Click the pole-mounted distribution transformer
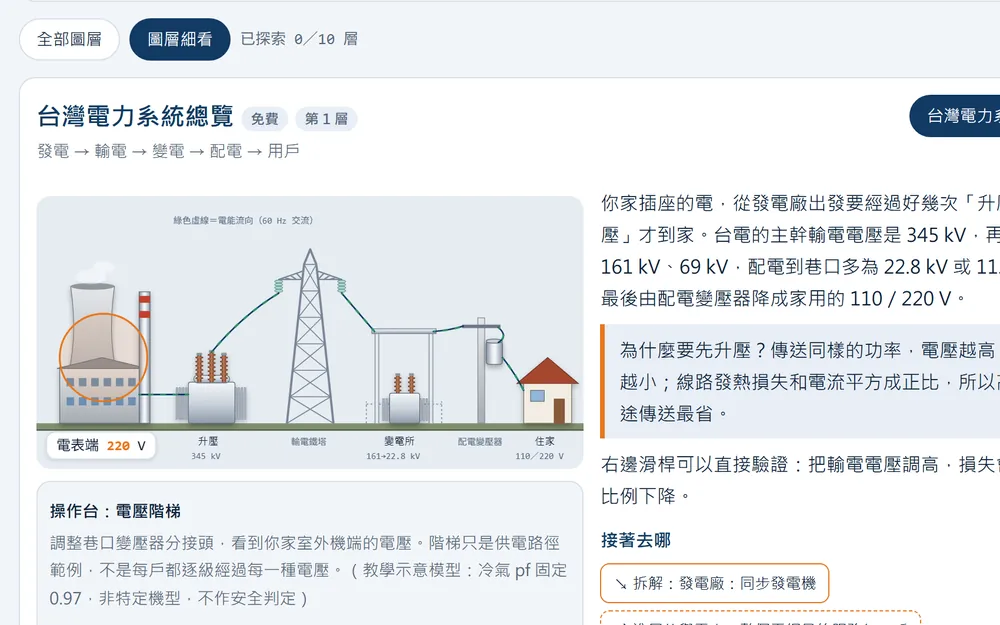1000x625 pixels. tap(494, 352)
